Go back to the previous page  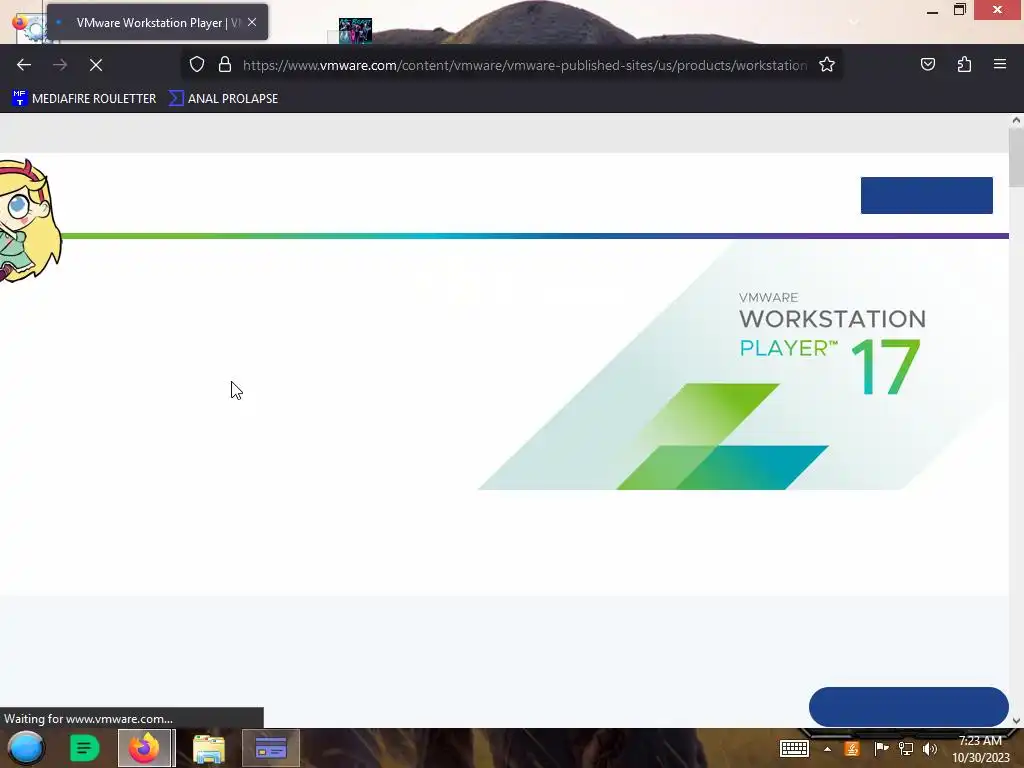(24, 65)
